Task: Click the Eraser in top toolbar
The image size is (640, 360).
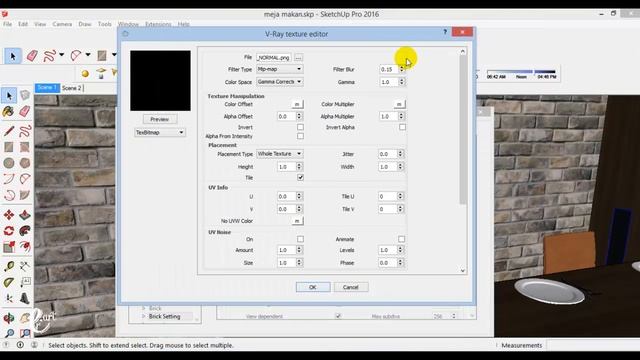Action: [32, 56]
